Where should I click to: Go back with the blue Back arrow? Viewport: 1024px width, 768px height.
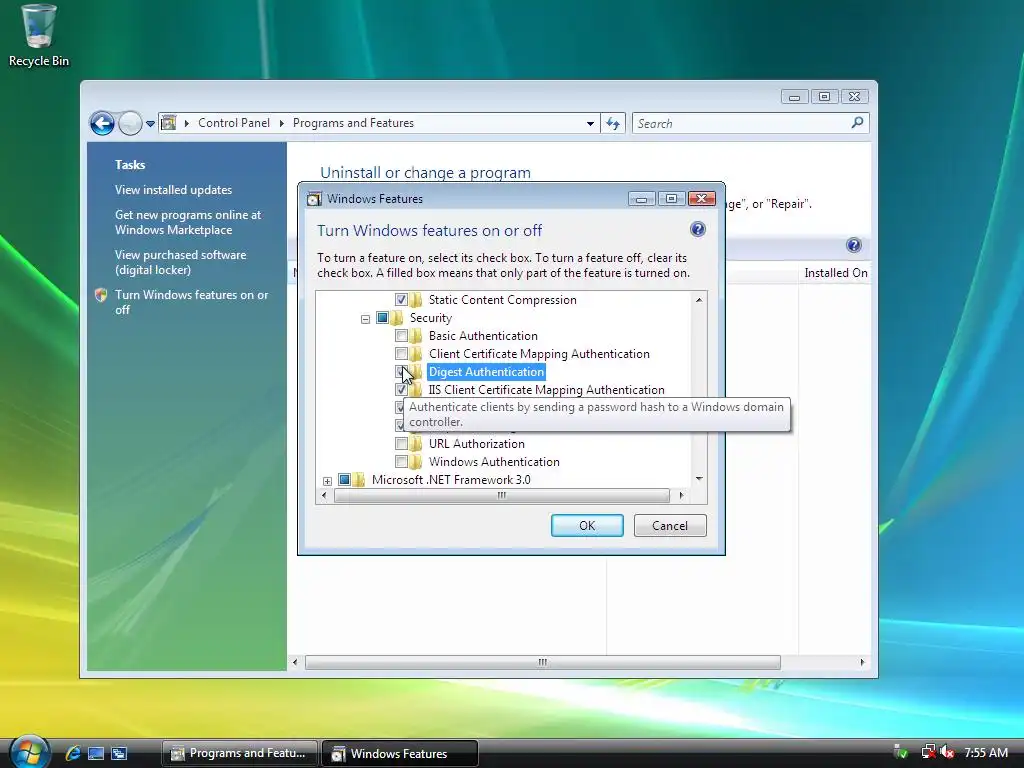click(102, 123)
